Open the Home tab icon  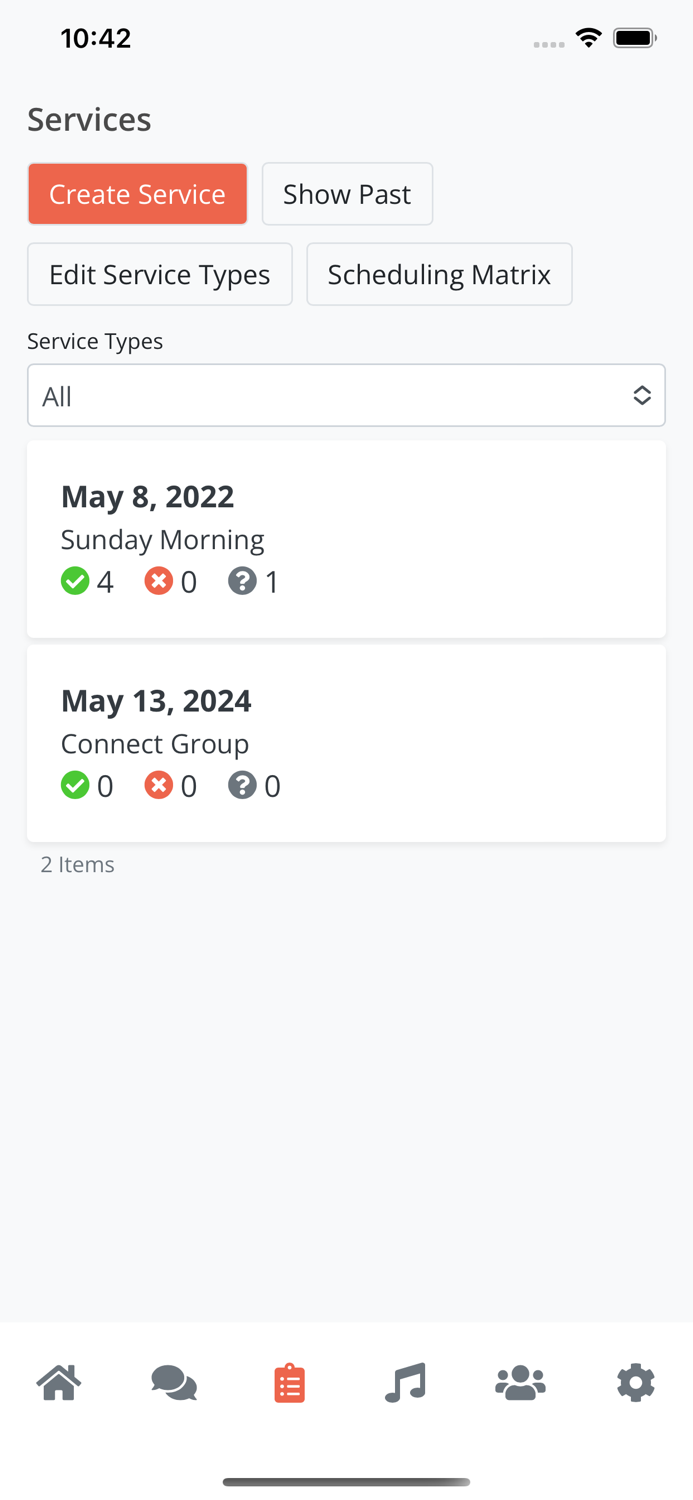click(x=59, y=1383)
